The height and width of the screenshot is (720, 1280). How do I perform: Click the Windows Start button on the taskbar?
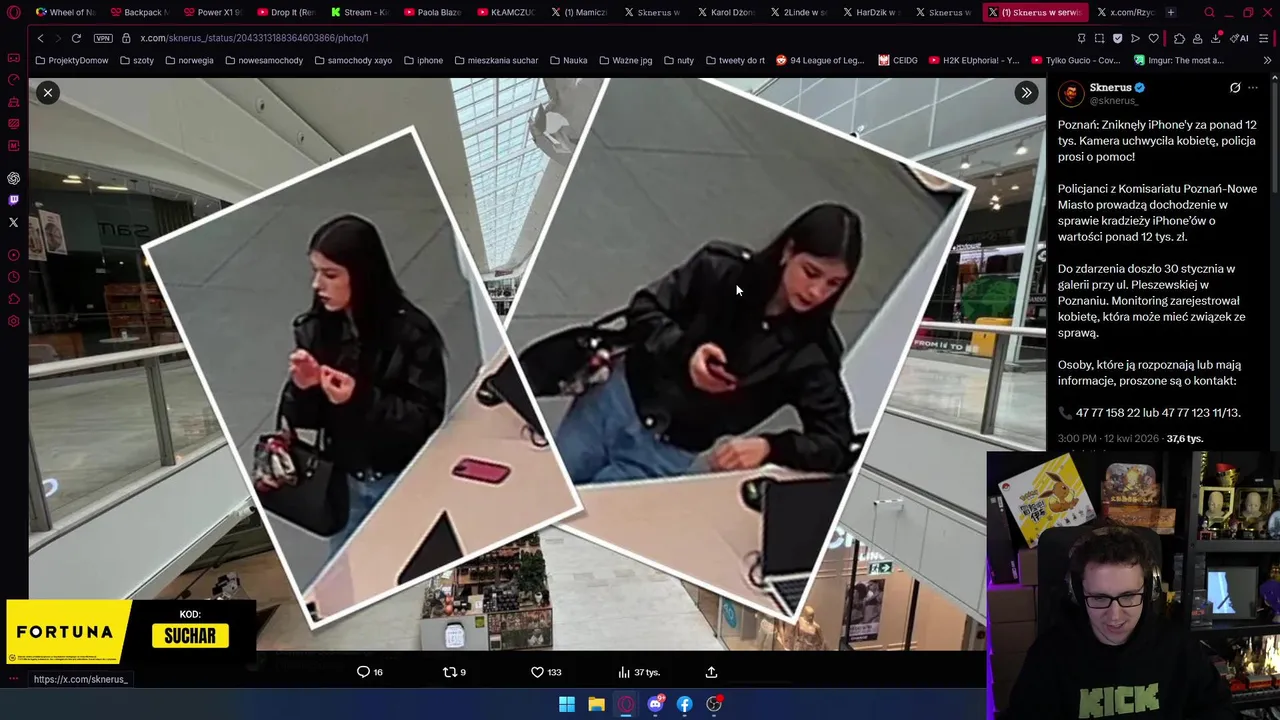pos(567,704)
